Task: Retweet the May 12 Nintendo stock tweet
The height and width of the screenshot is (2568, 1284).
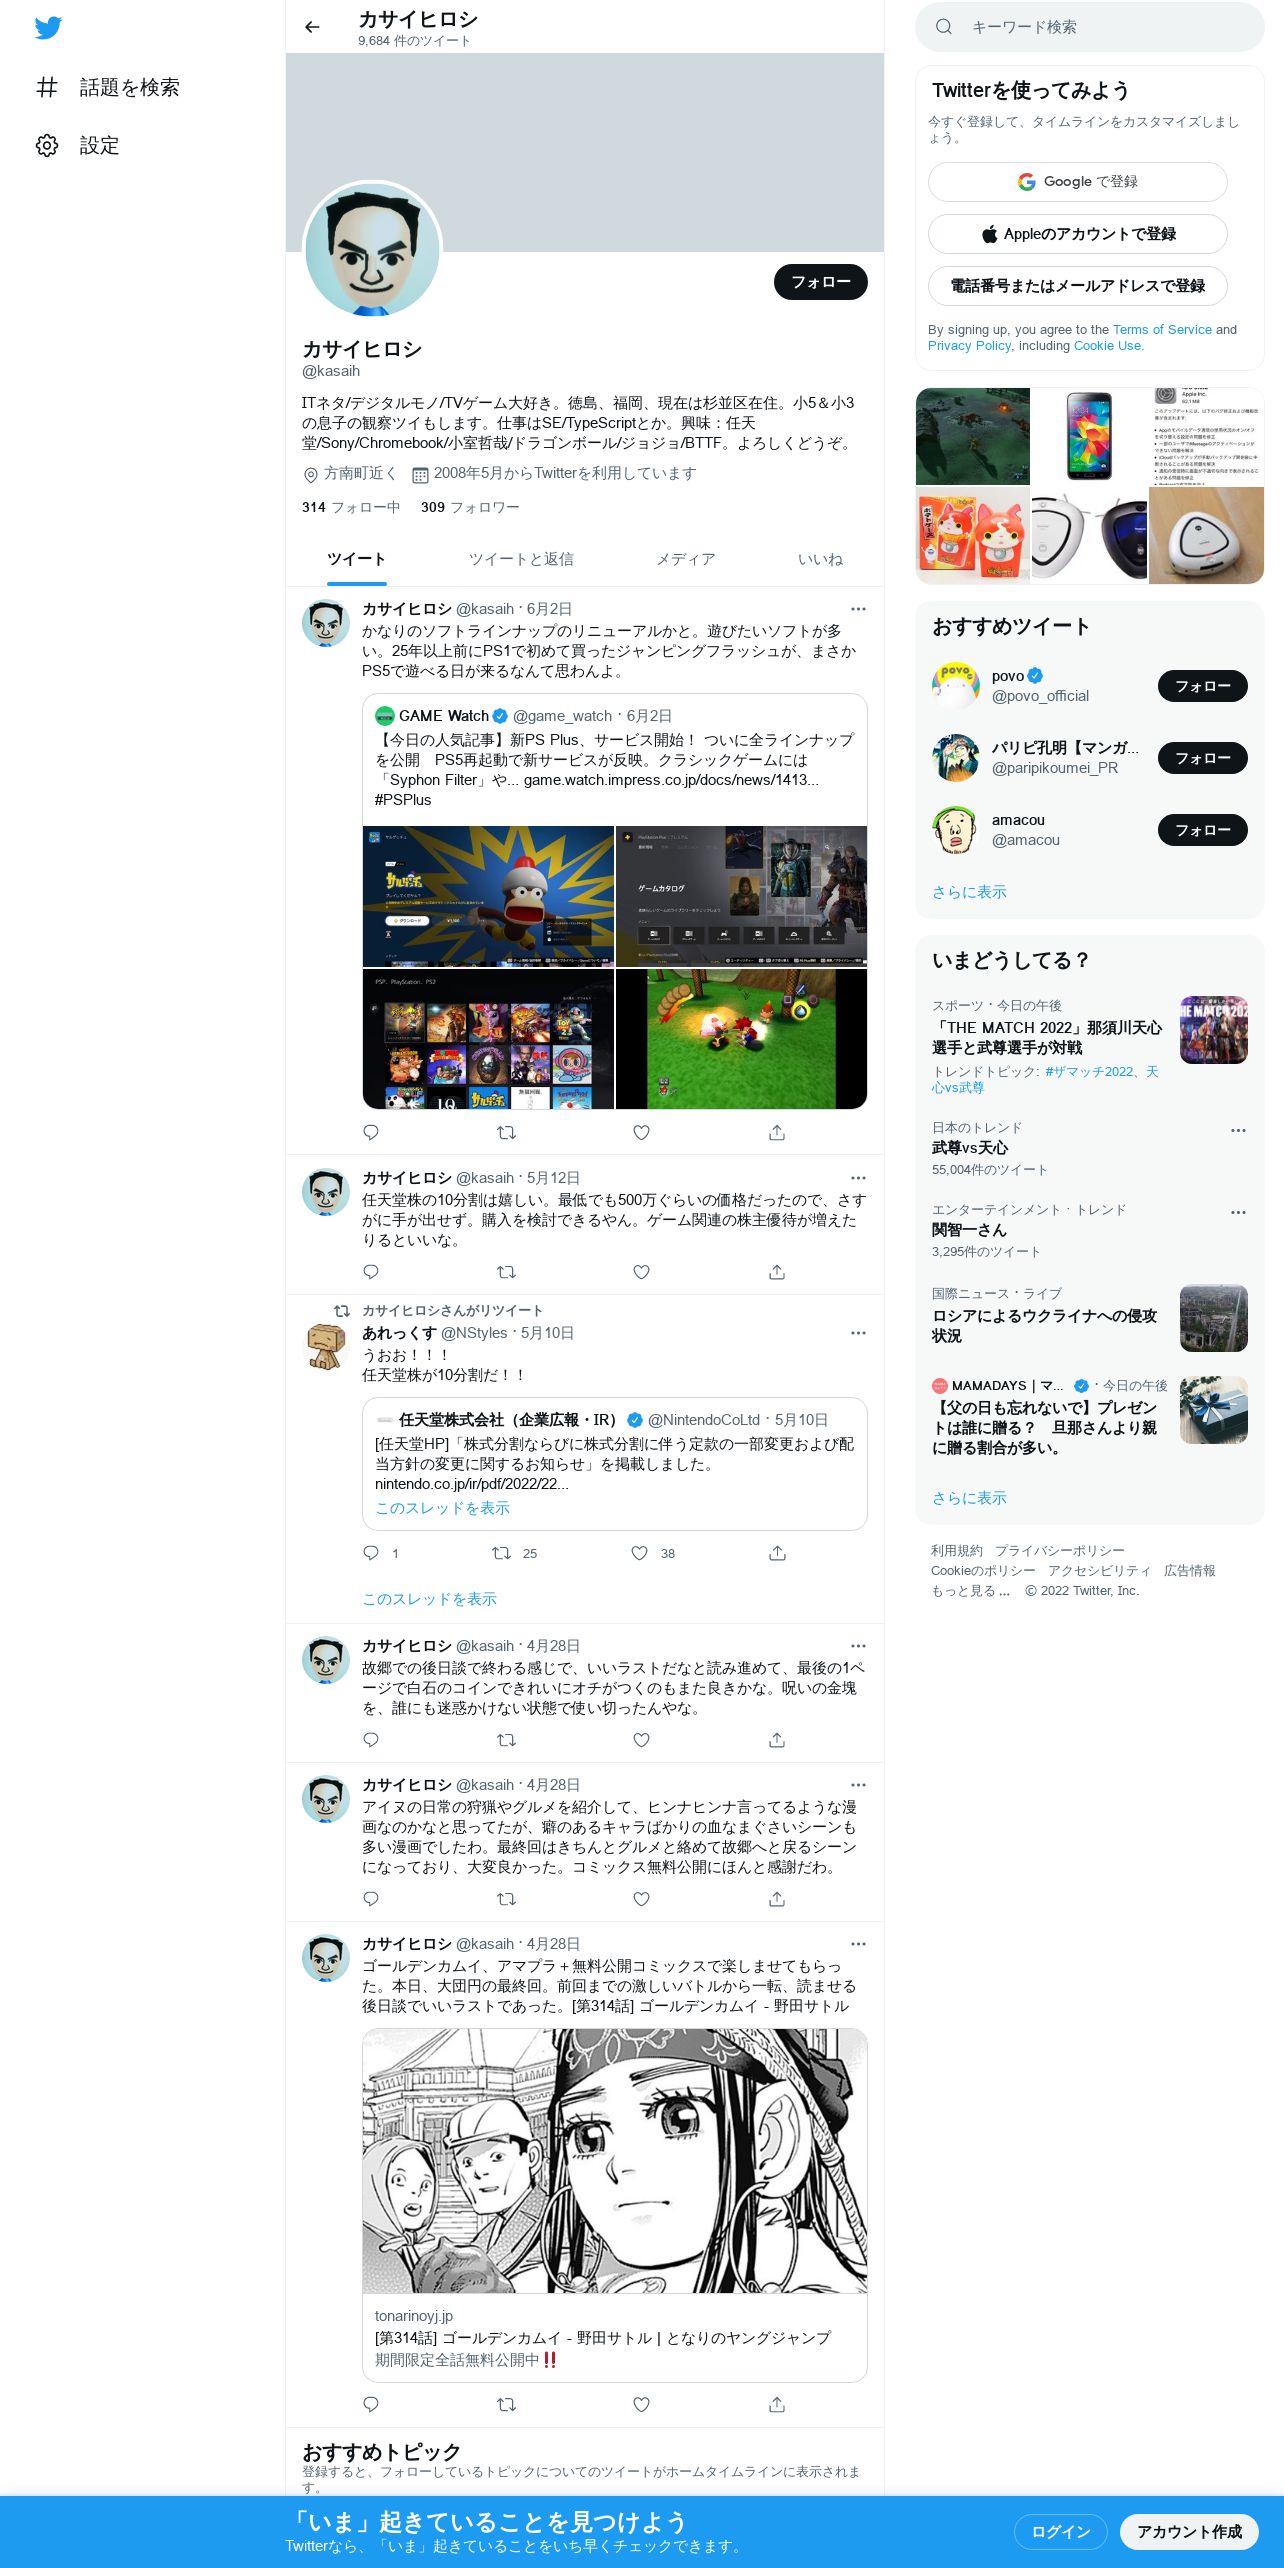Action: tap(506, 1272)
